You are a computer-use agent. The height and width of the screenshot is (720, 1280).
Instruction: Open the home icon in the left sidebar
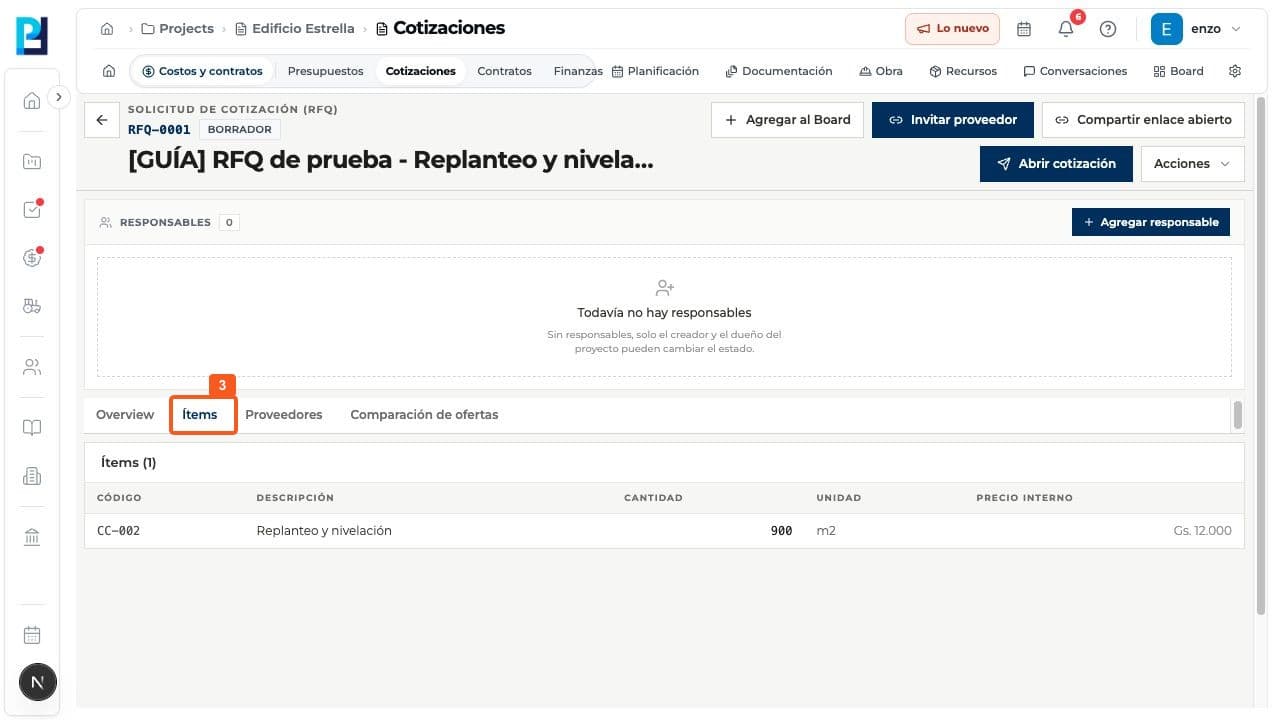(x=32, y=100)
